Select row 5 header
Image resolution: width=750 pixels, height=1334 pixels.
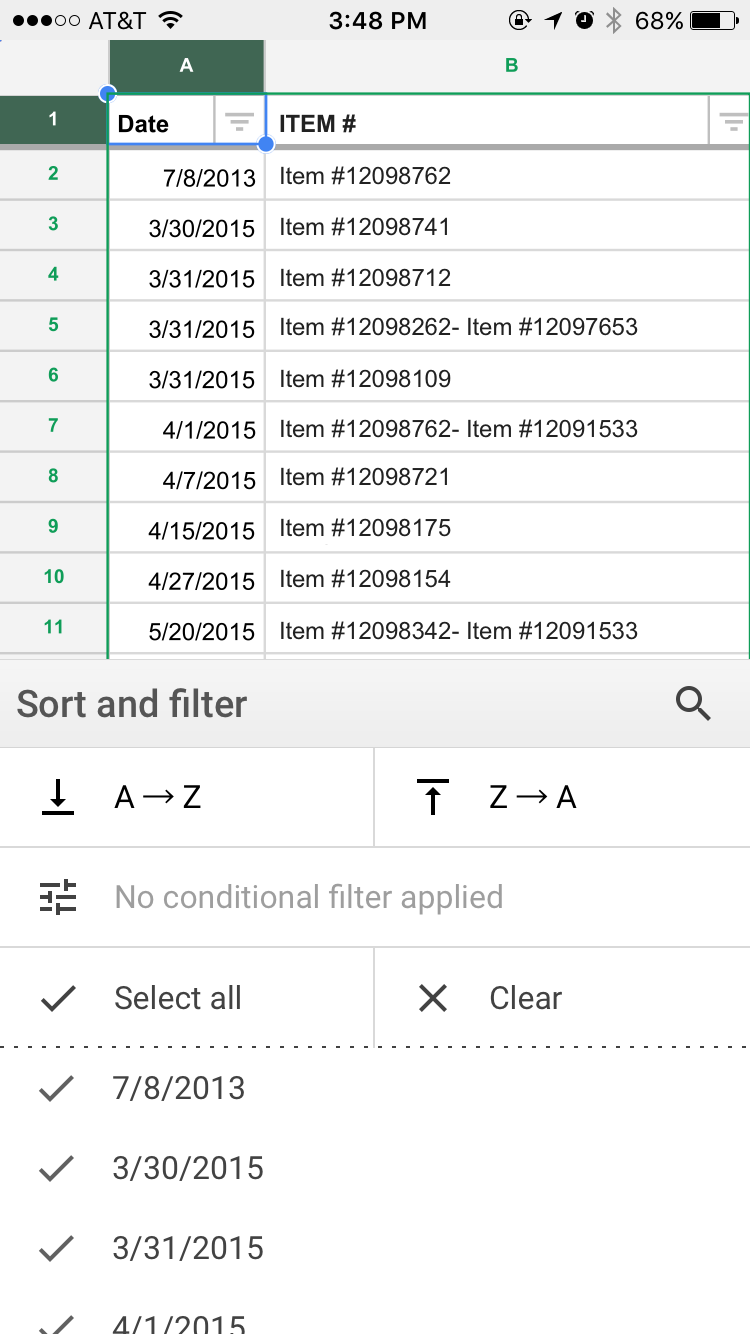point(53,325)
